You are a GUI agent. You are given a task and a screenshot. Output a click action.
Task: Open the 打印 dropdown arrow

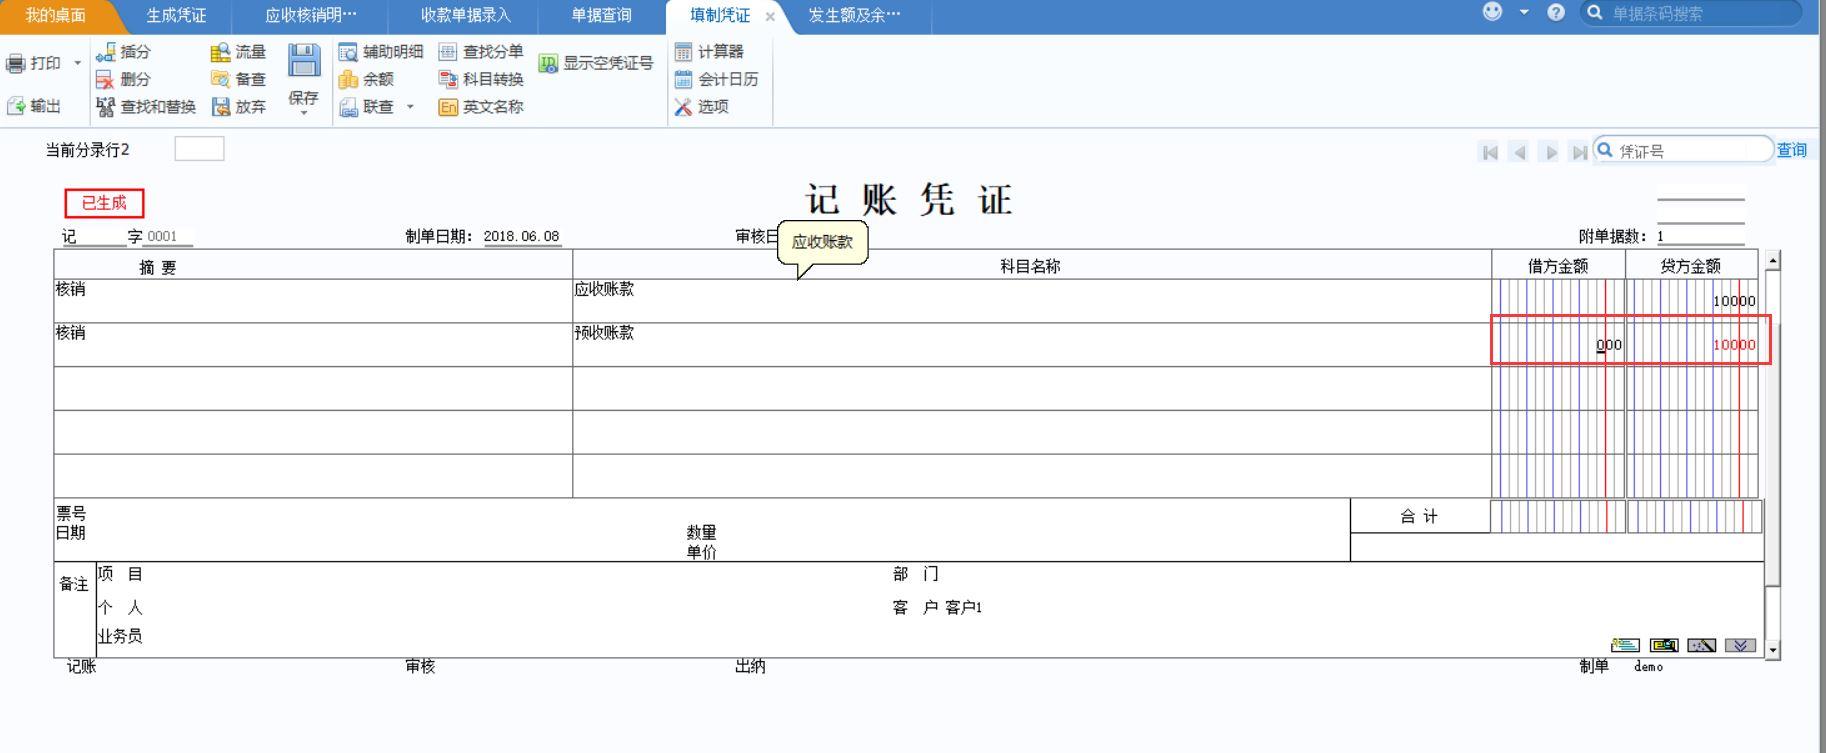click(78, 63)
